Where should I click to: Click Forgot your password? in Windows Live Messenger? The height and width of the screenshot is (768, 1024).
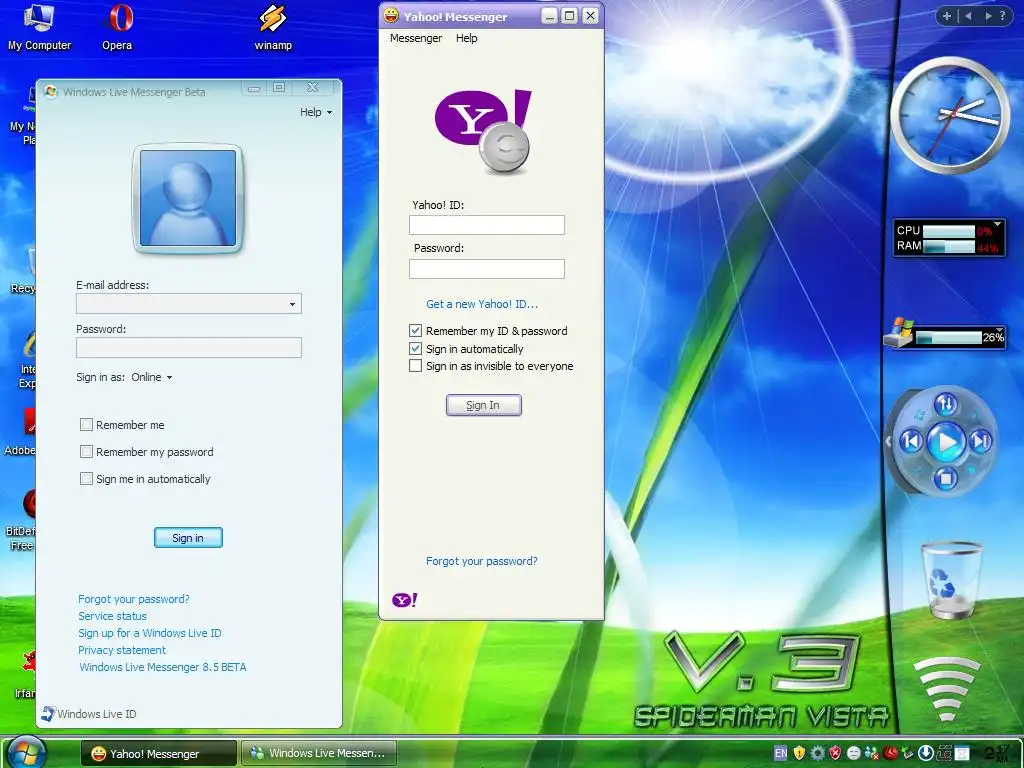click(x=134, y=599)
